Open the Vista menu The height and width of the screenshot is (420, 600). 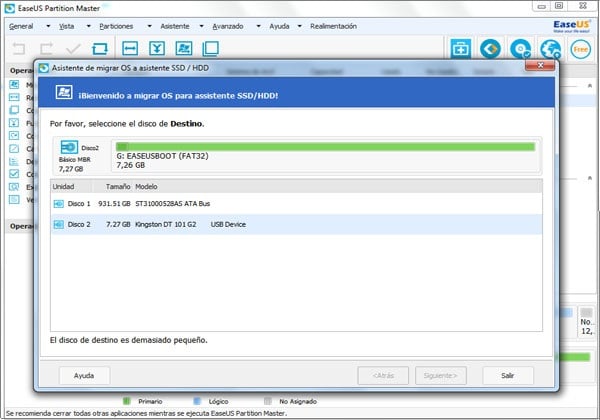tap(66, 26)
